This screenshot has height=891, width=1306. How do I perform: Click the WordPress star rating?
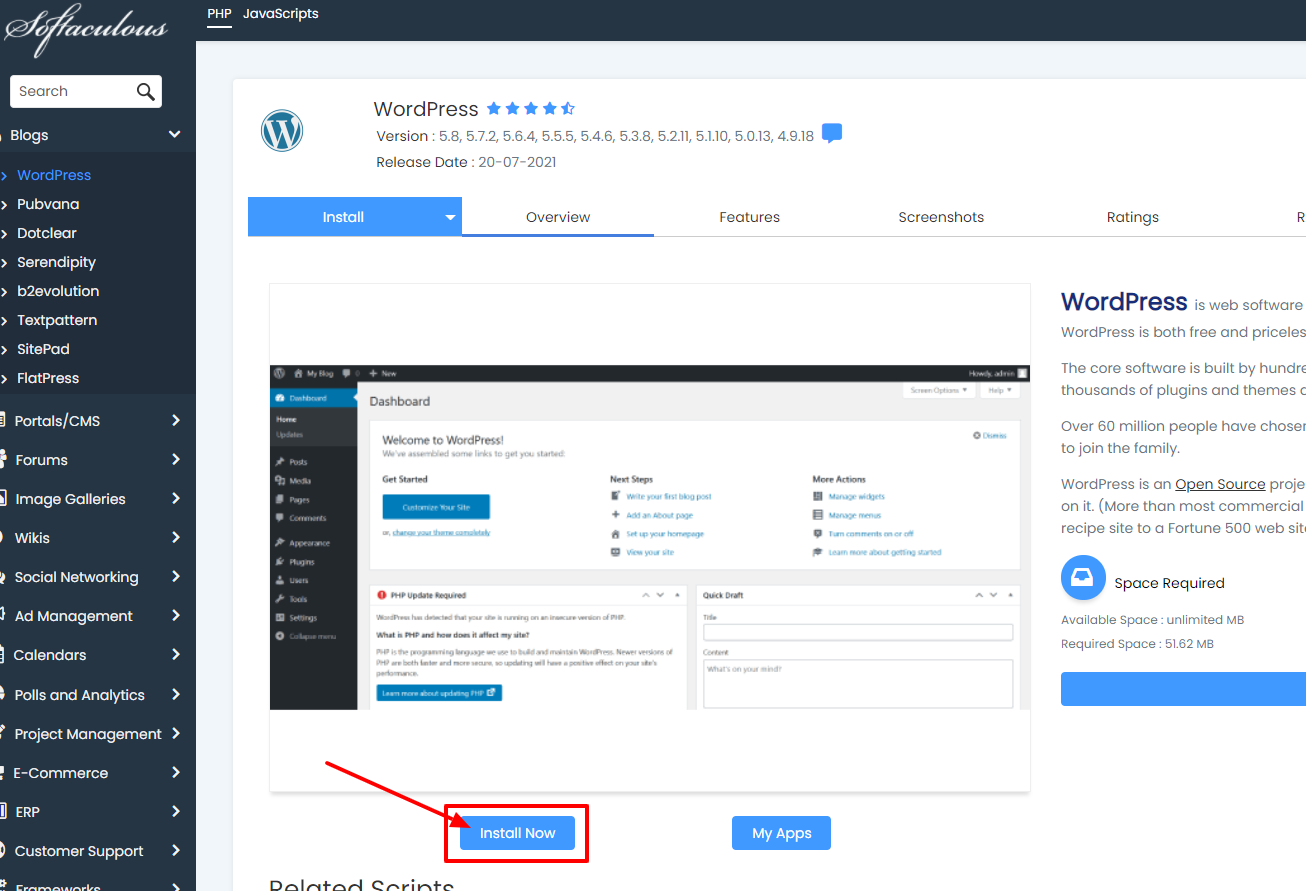point(531,109)
